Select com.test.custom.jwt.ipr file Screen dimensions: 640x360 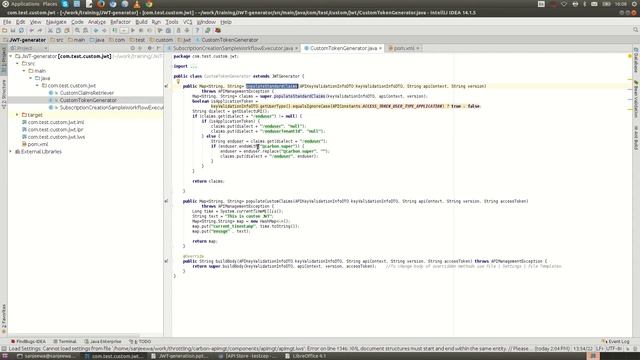coord(56,129)
